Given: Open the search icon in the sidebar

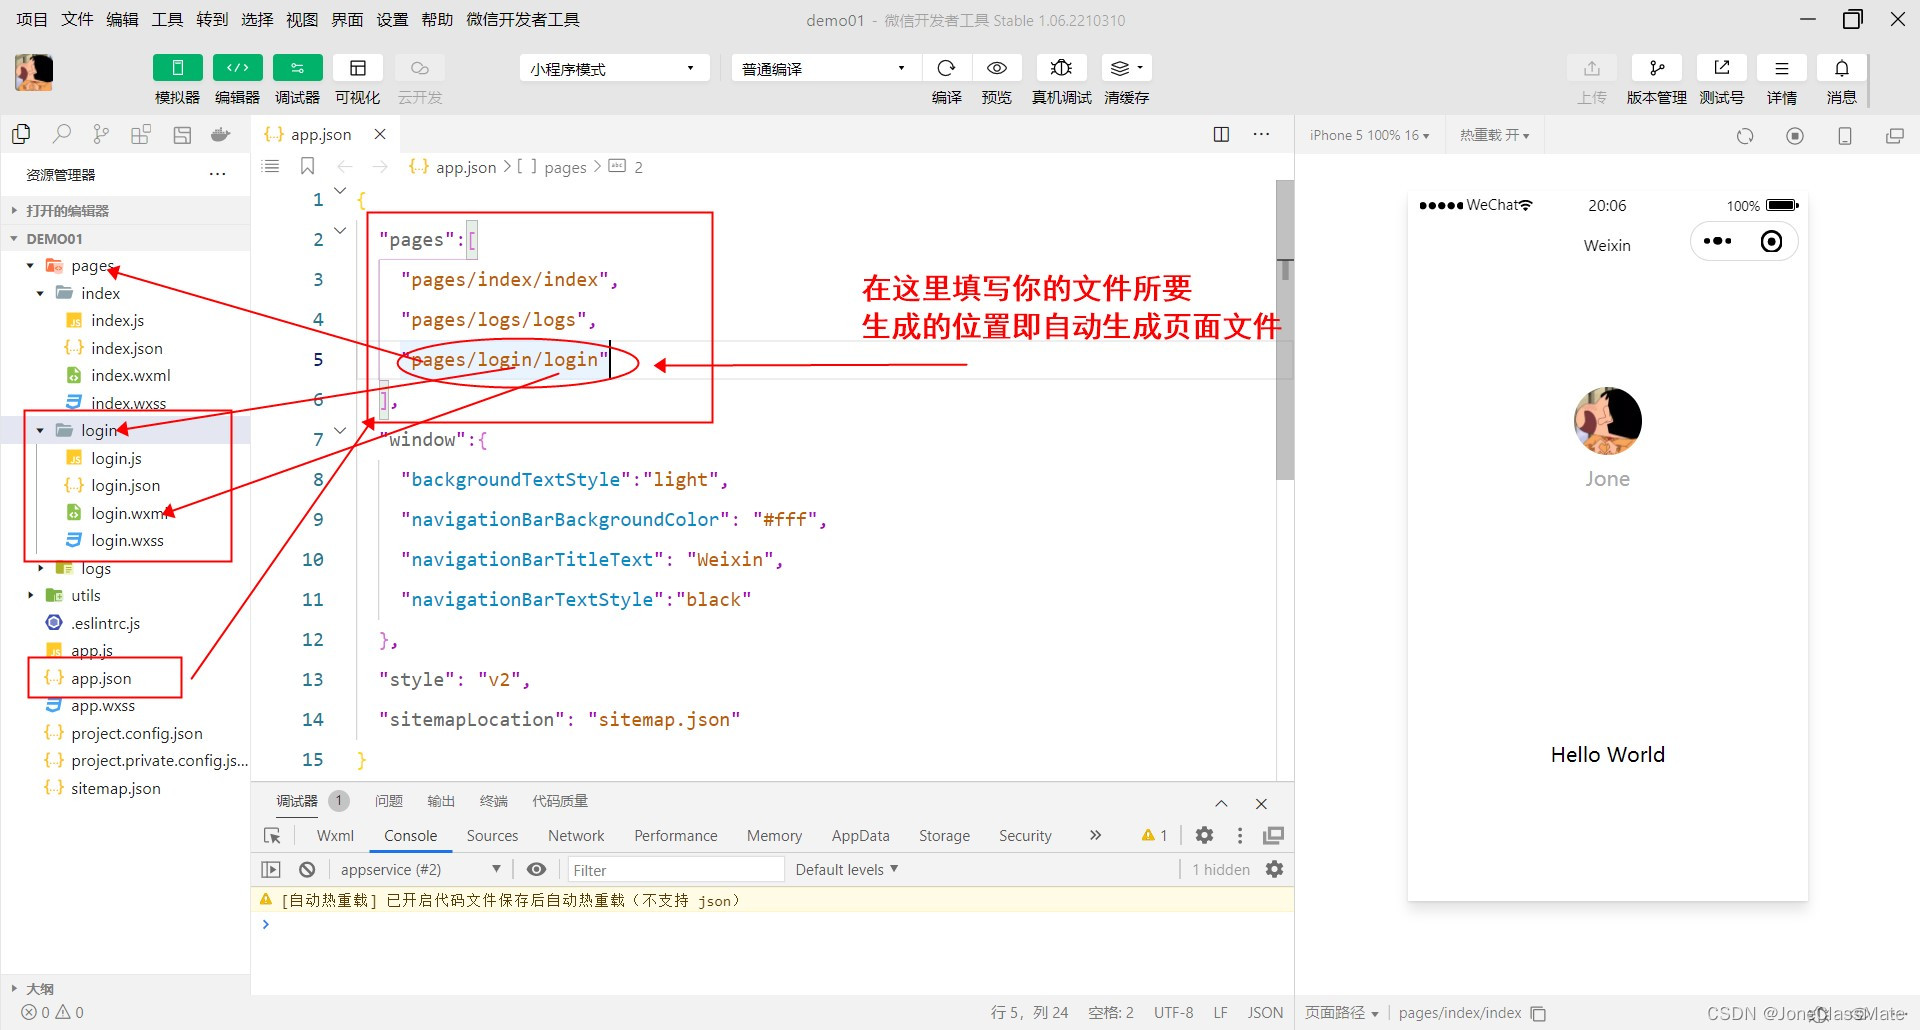Looking at the screenshot, I should click(62, 134).
